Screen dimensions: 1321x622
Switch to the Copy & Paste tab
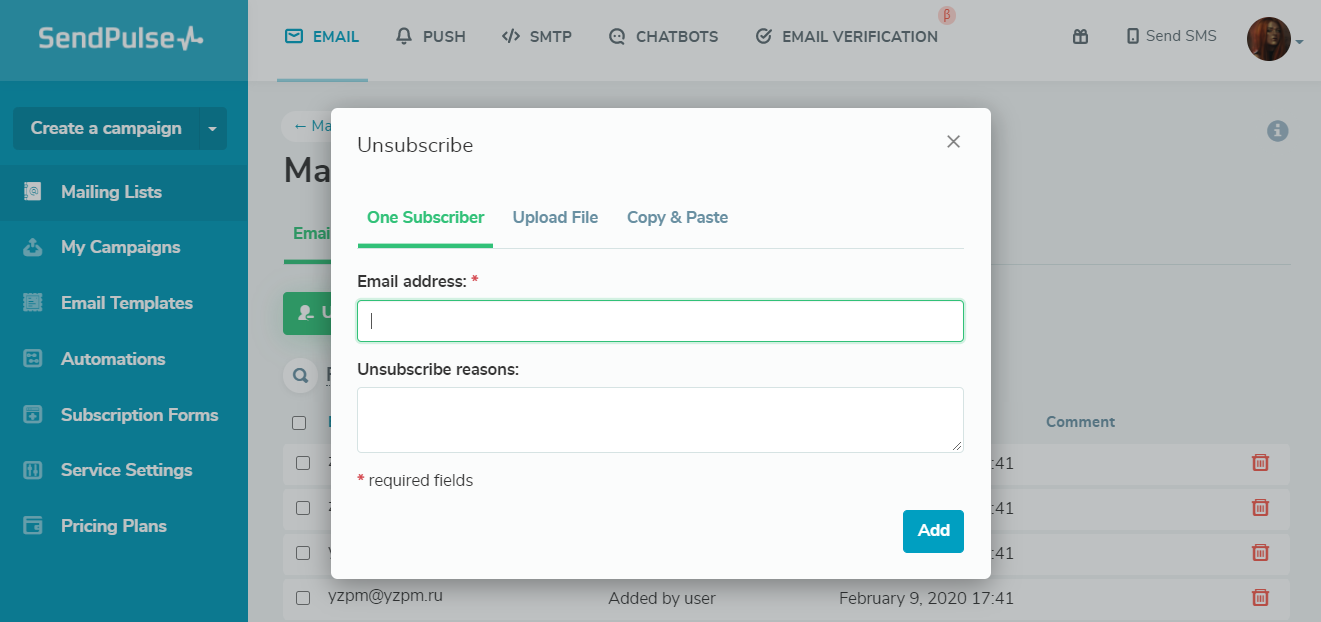[677, 217]
